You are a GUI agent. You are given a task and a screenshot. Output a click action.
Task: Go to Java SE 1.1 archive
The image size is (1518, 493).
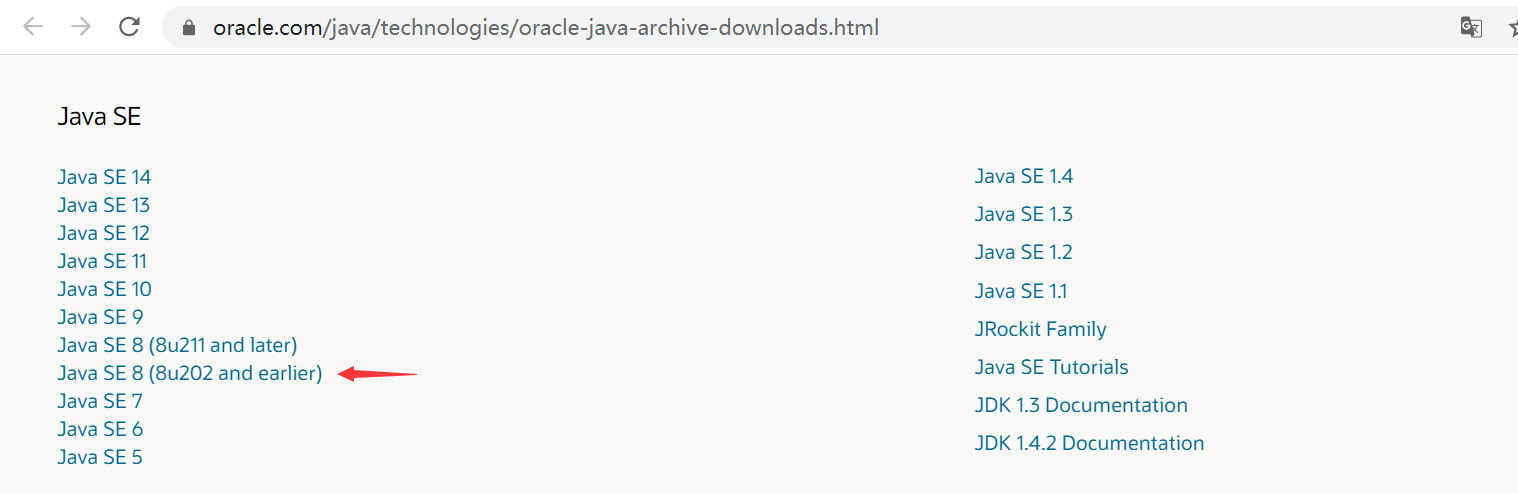[1021, 291]
